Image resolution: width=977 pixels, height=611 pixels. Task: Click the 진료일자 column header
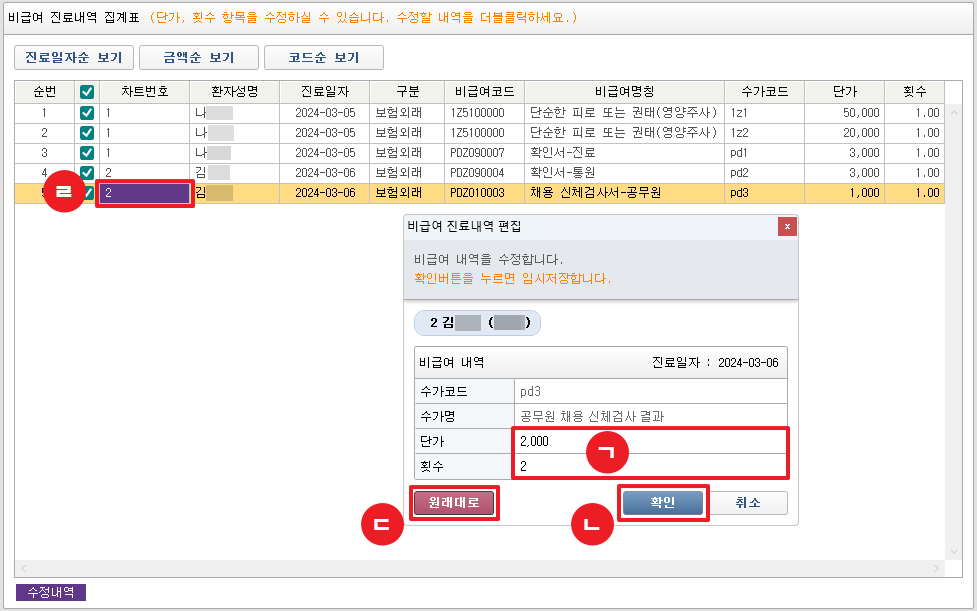click(324, 92)
